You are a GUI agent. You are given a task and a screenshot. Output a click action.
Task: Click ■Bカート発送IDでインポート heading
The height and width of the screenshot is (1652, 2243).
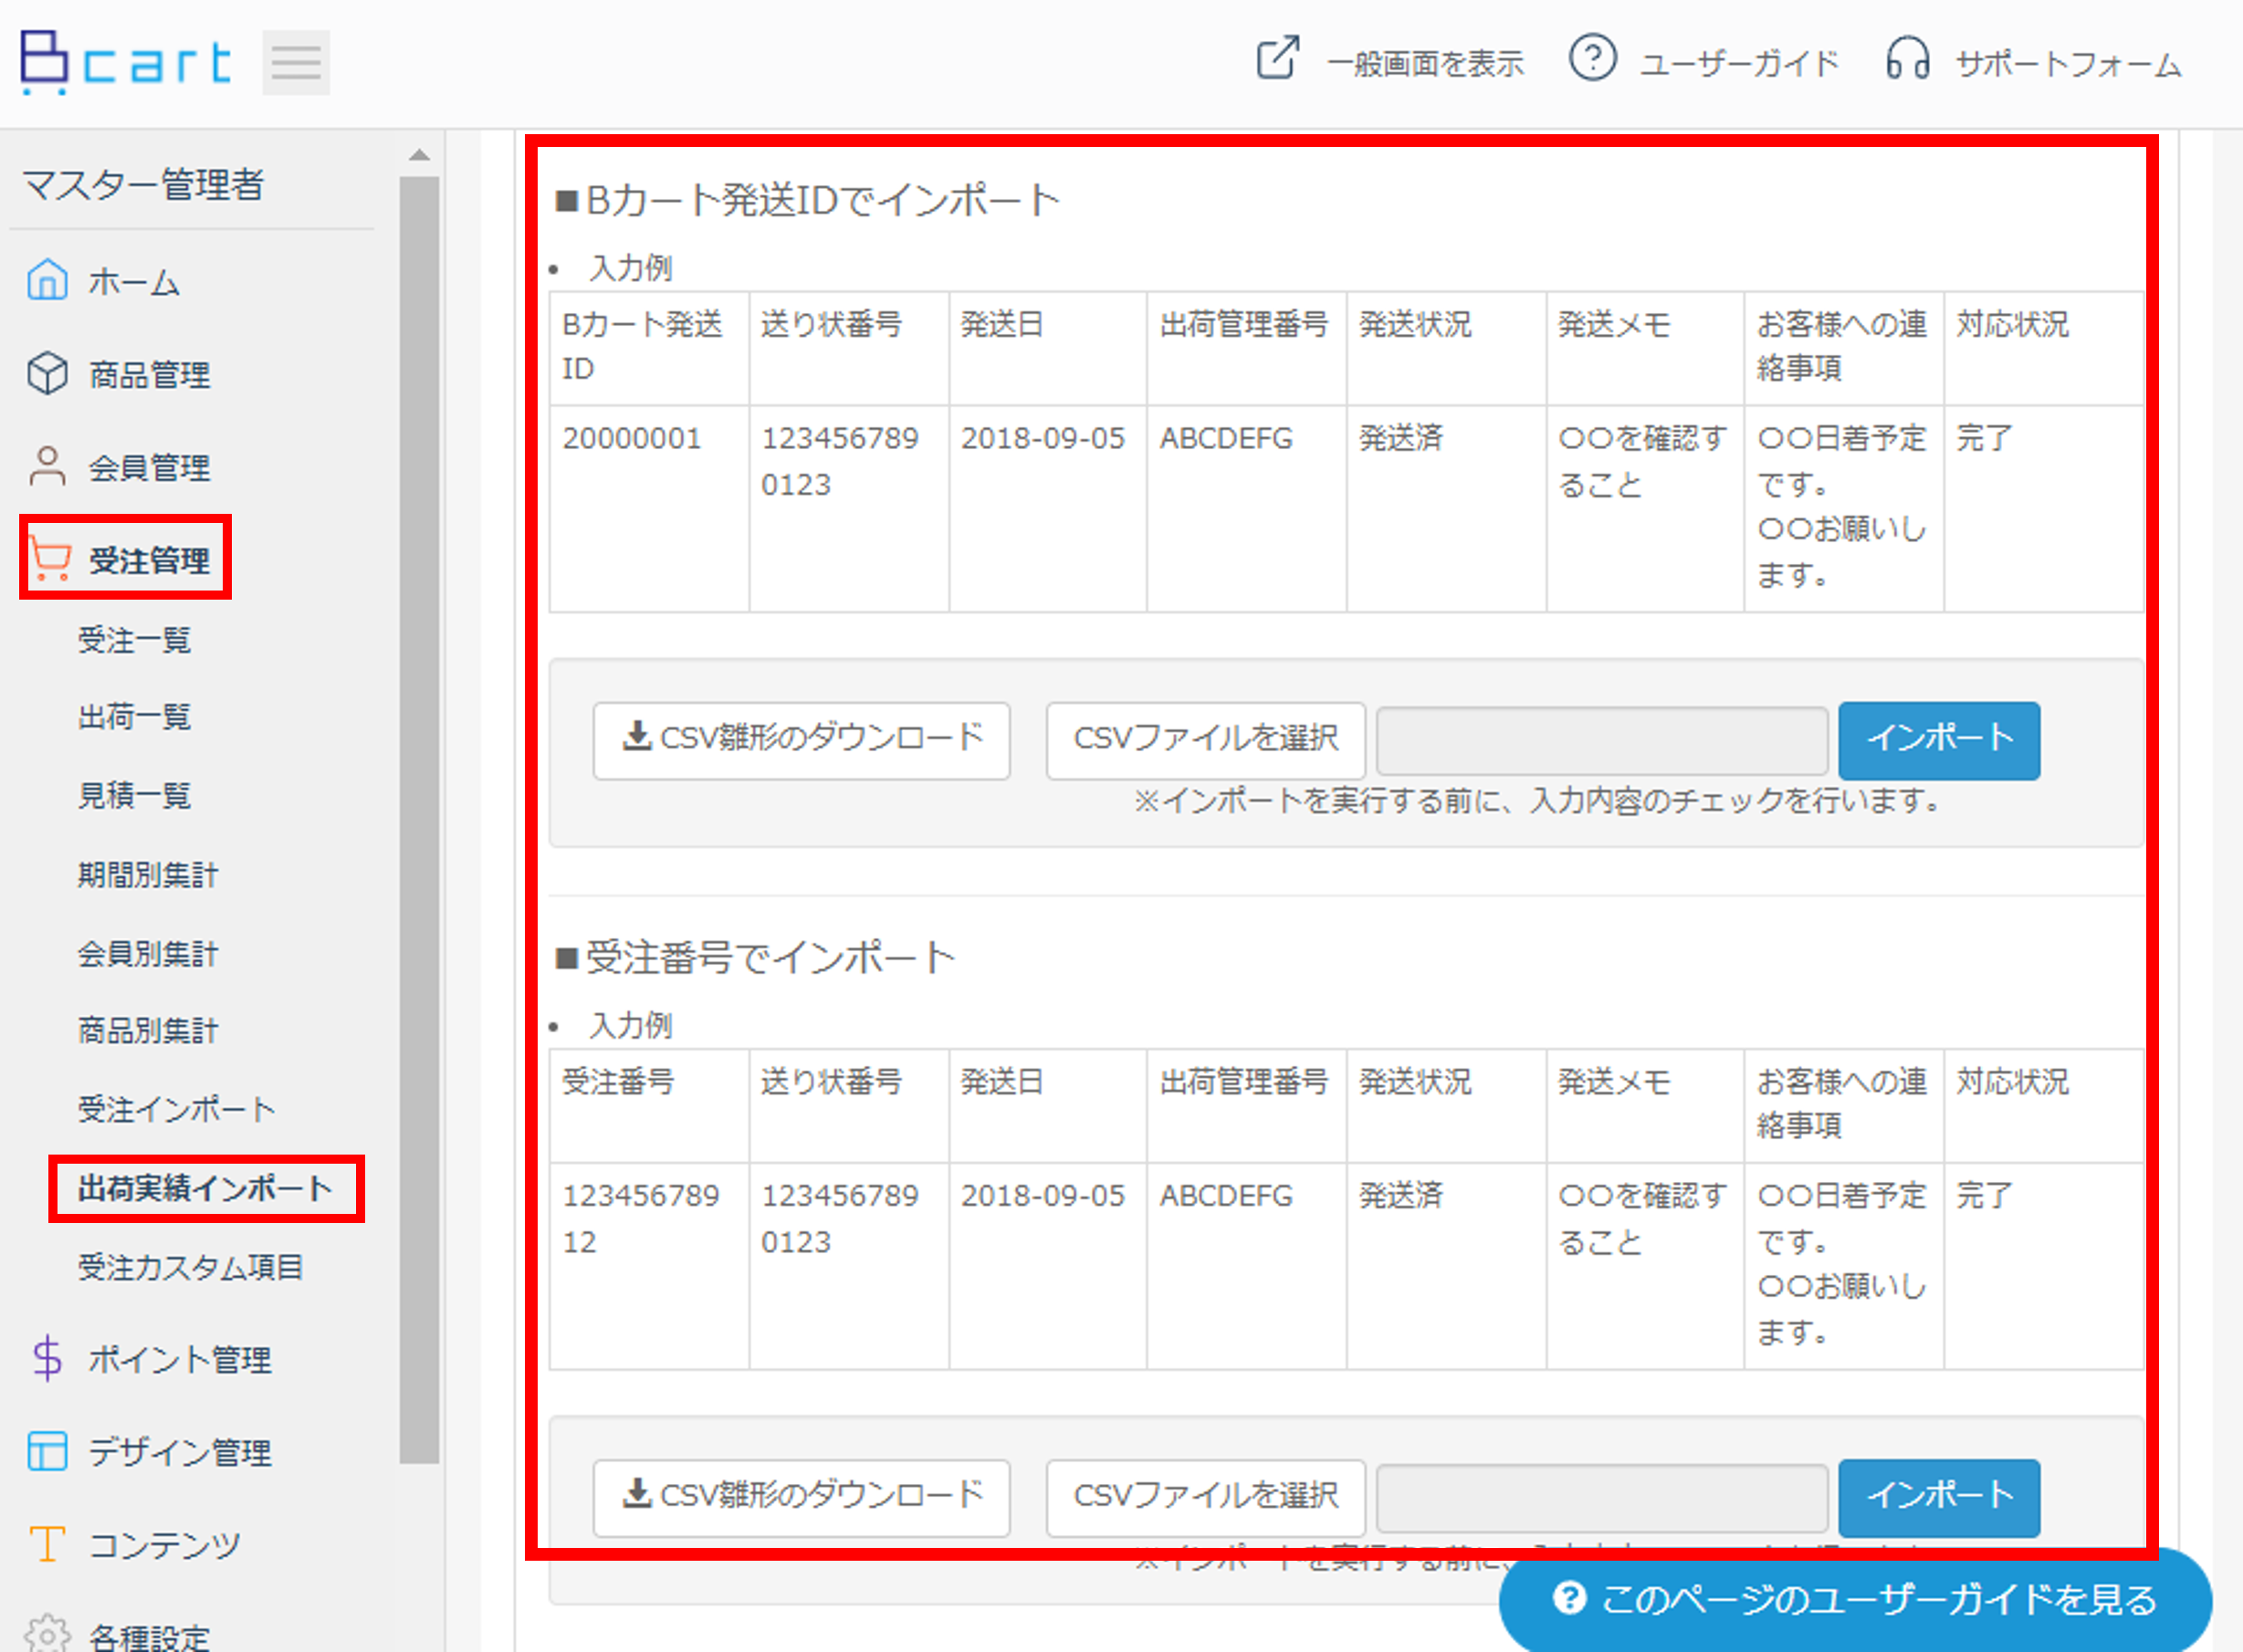pos(806,200)
